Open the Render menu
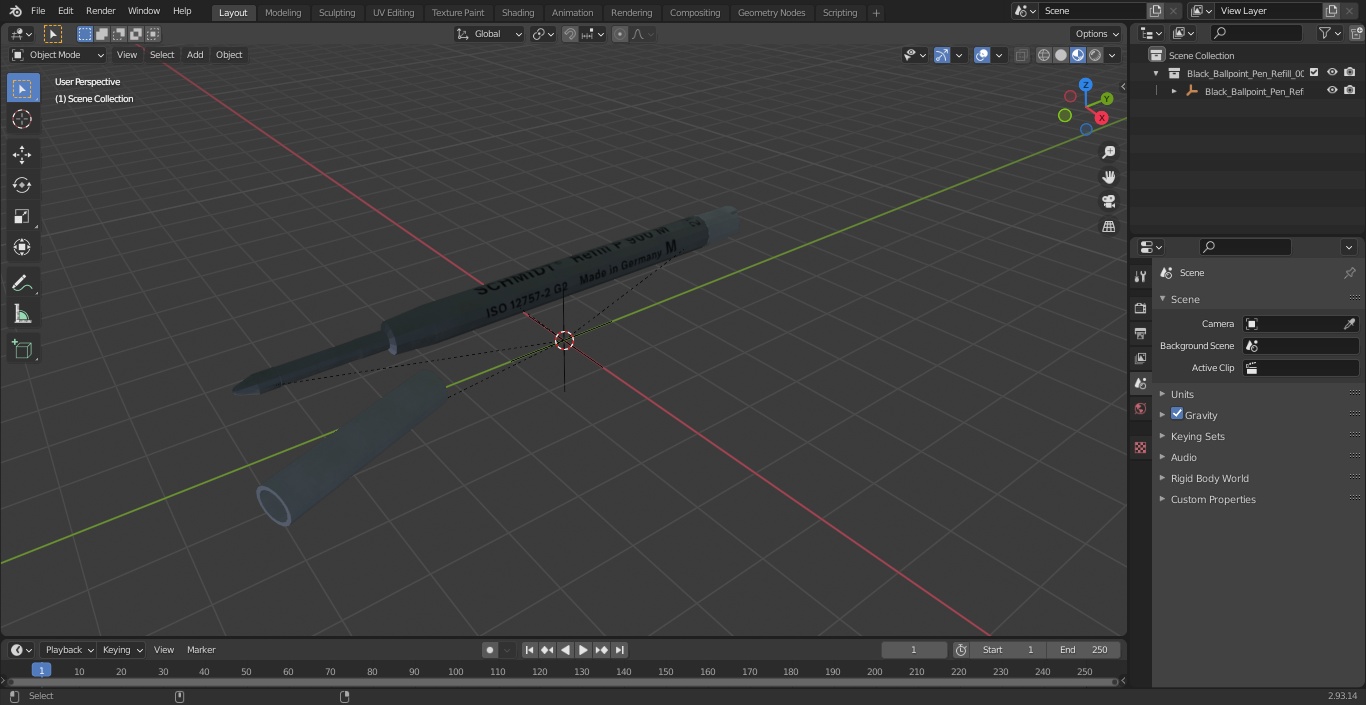Screen dimensions: 1366x705 pos(100,11)
